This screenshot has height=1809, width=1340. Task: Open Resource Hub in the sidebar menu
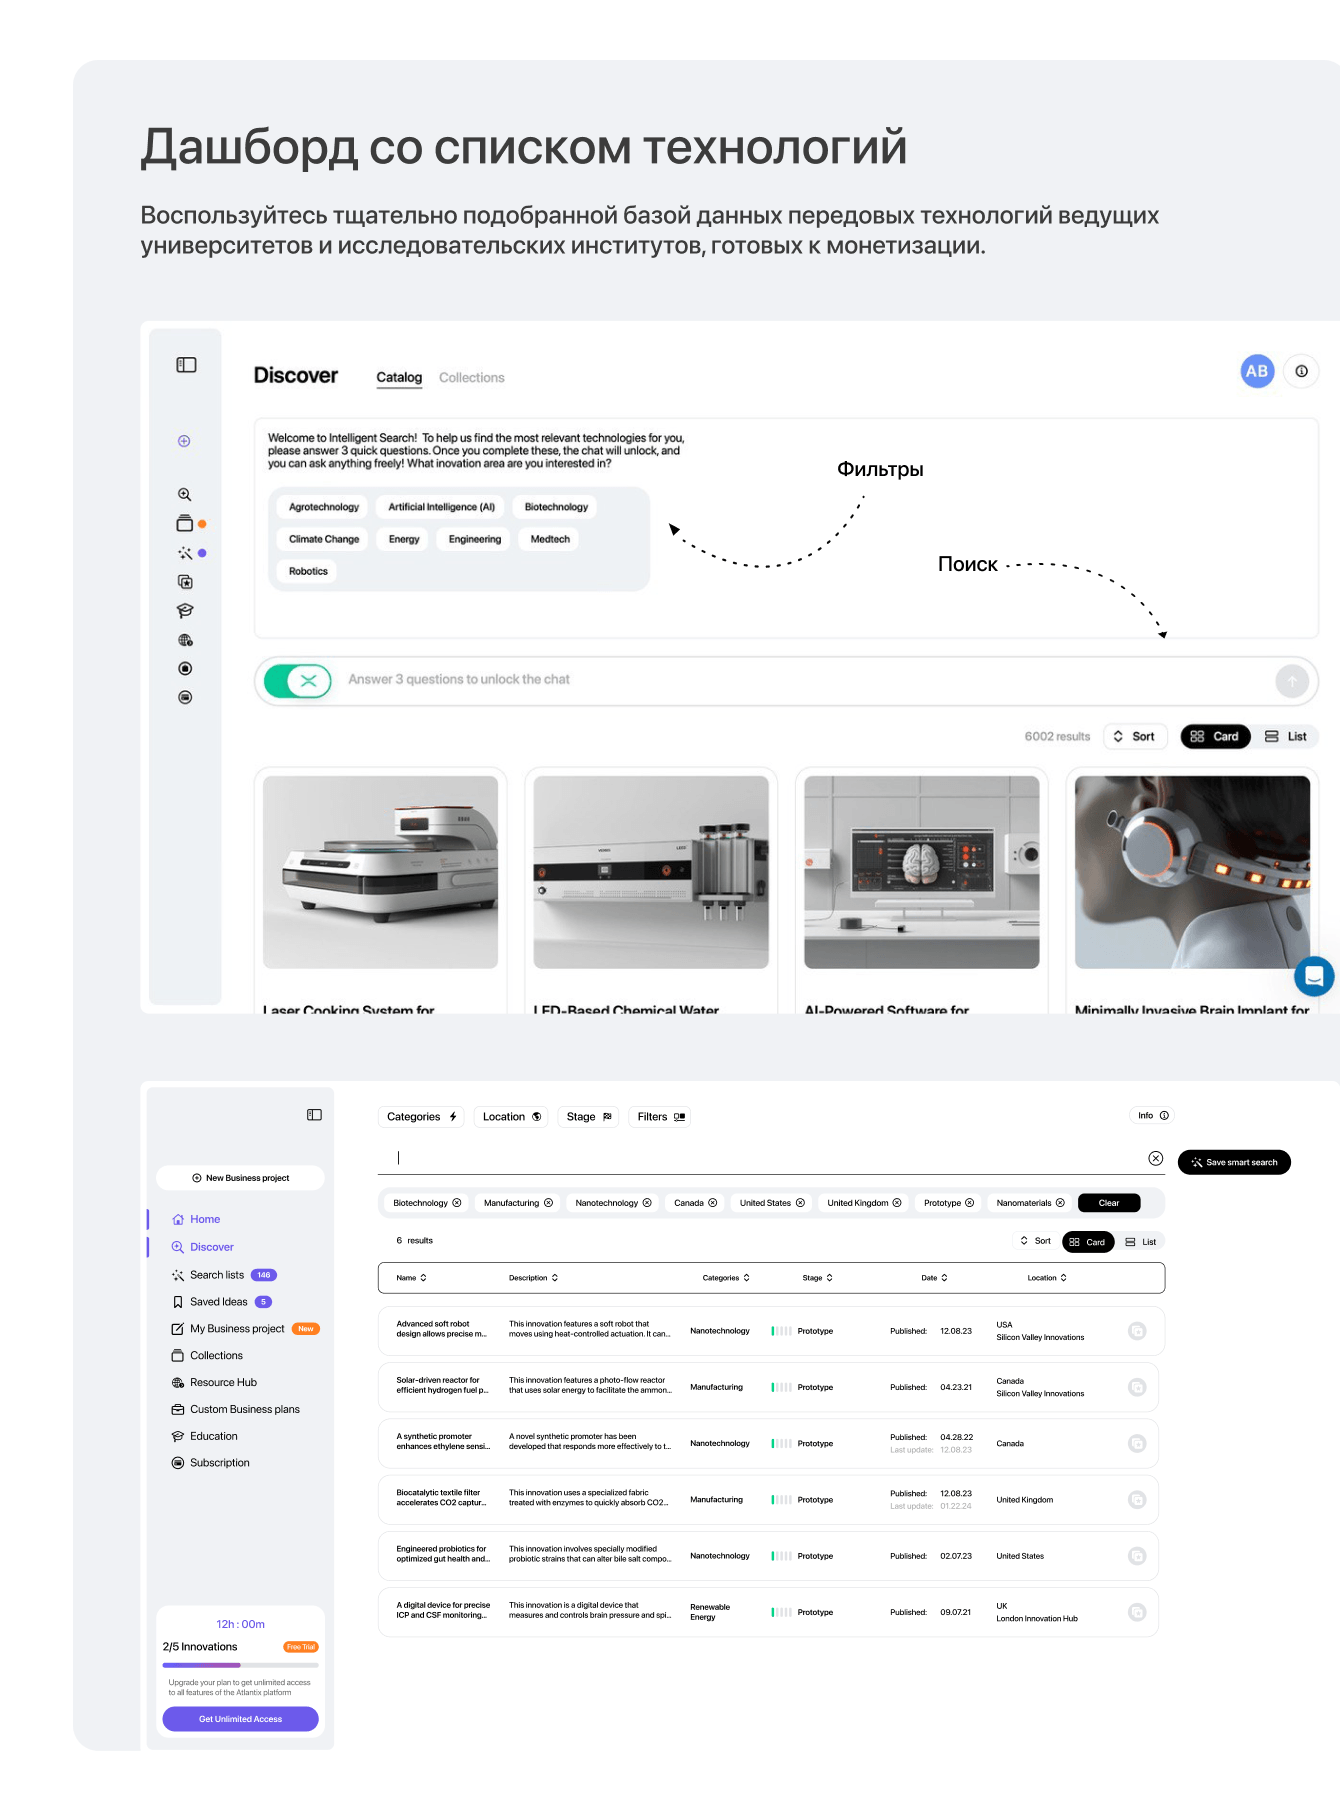pos(214,1383)
